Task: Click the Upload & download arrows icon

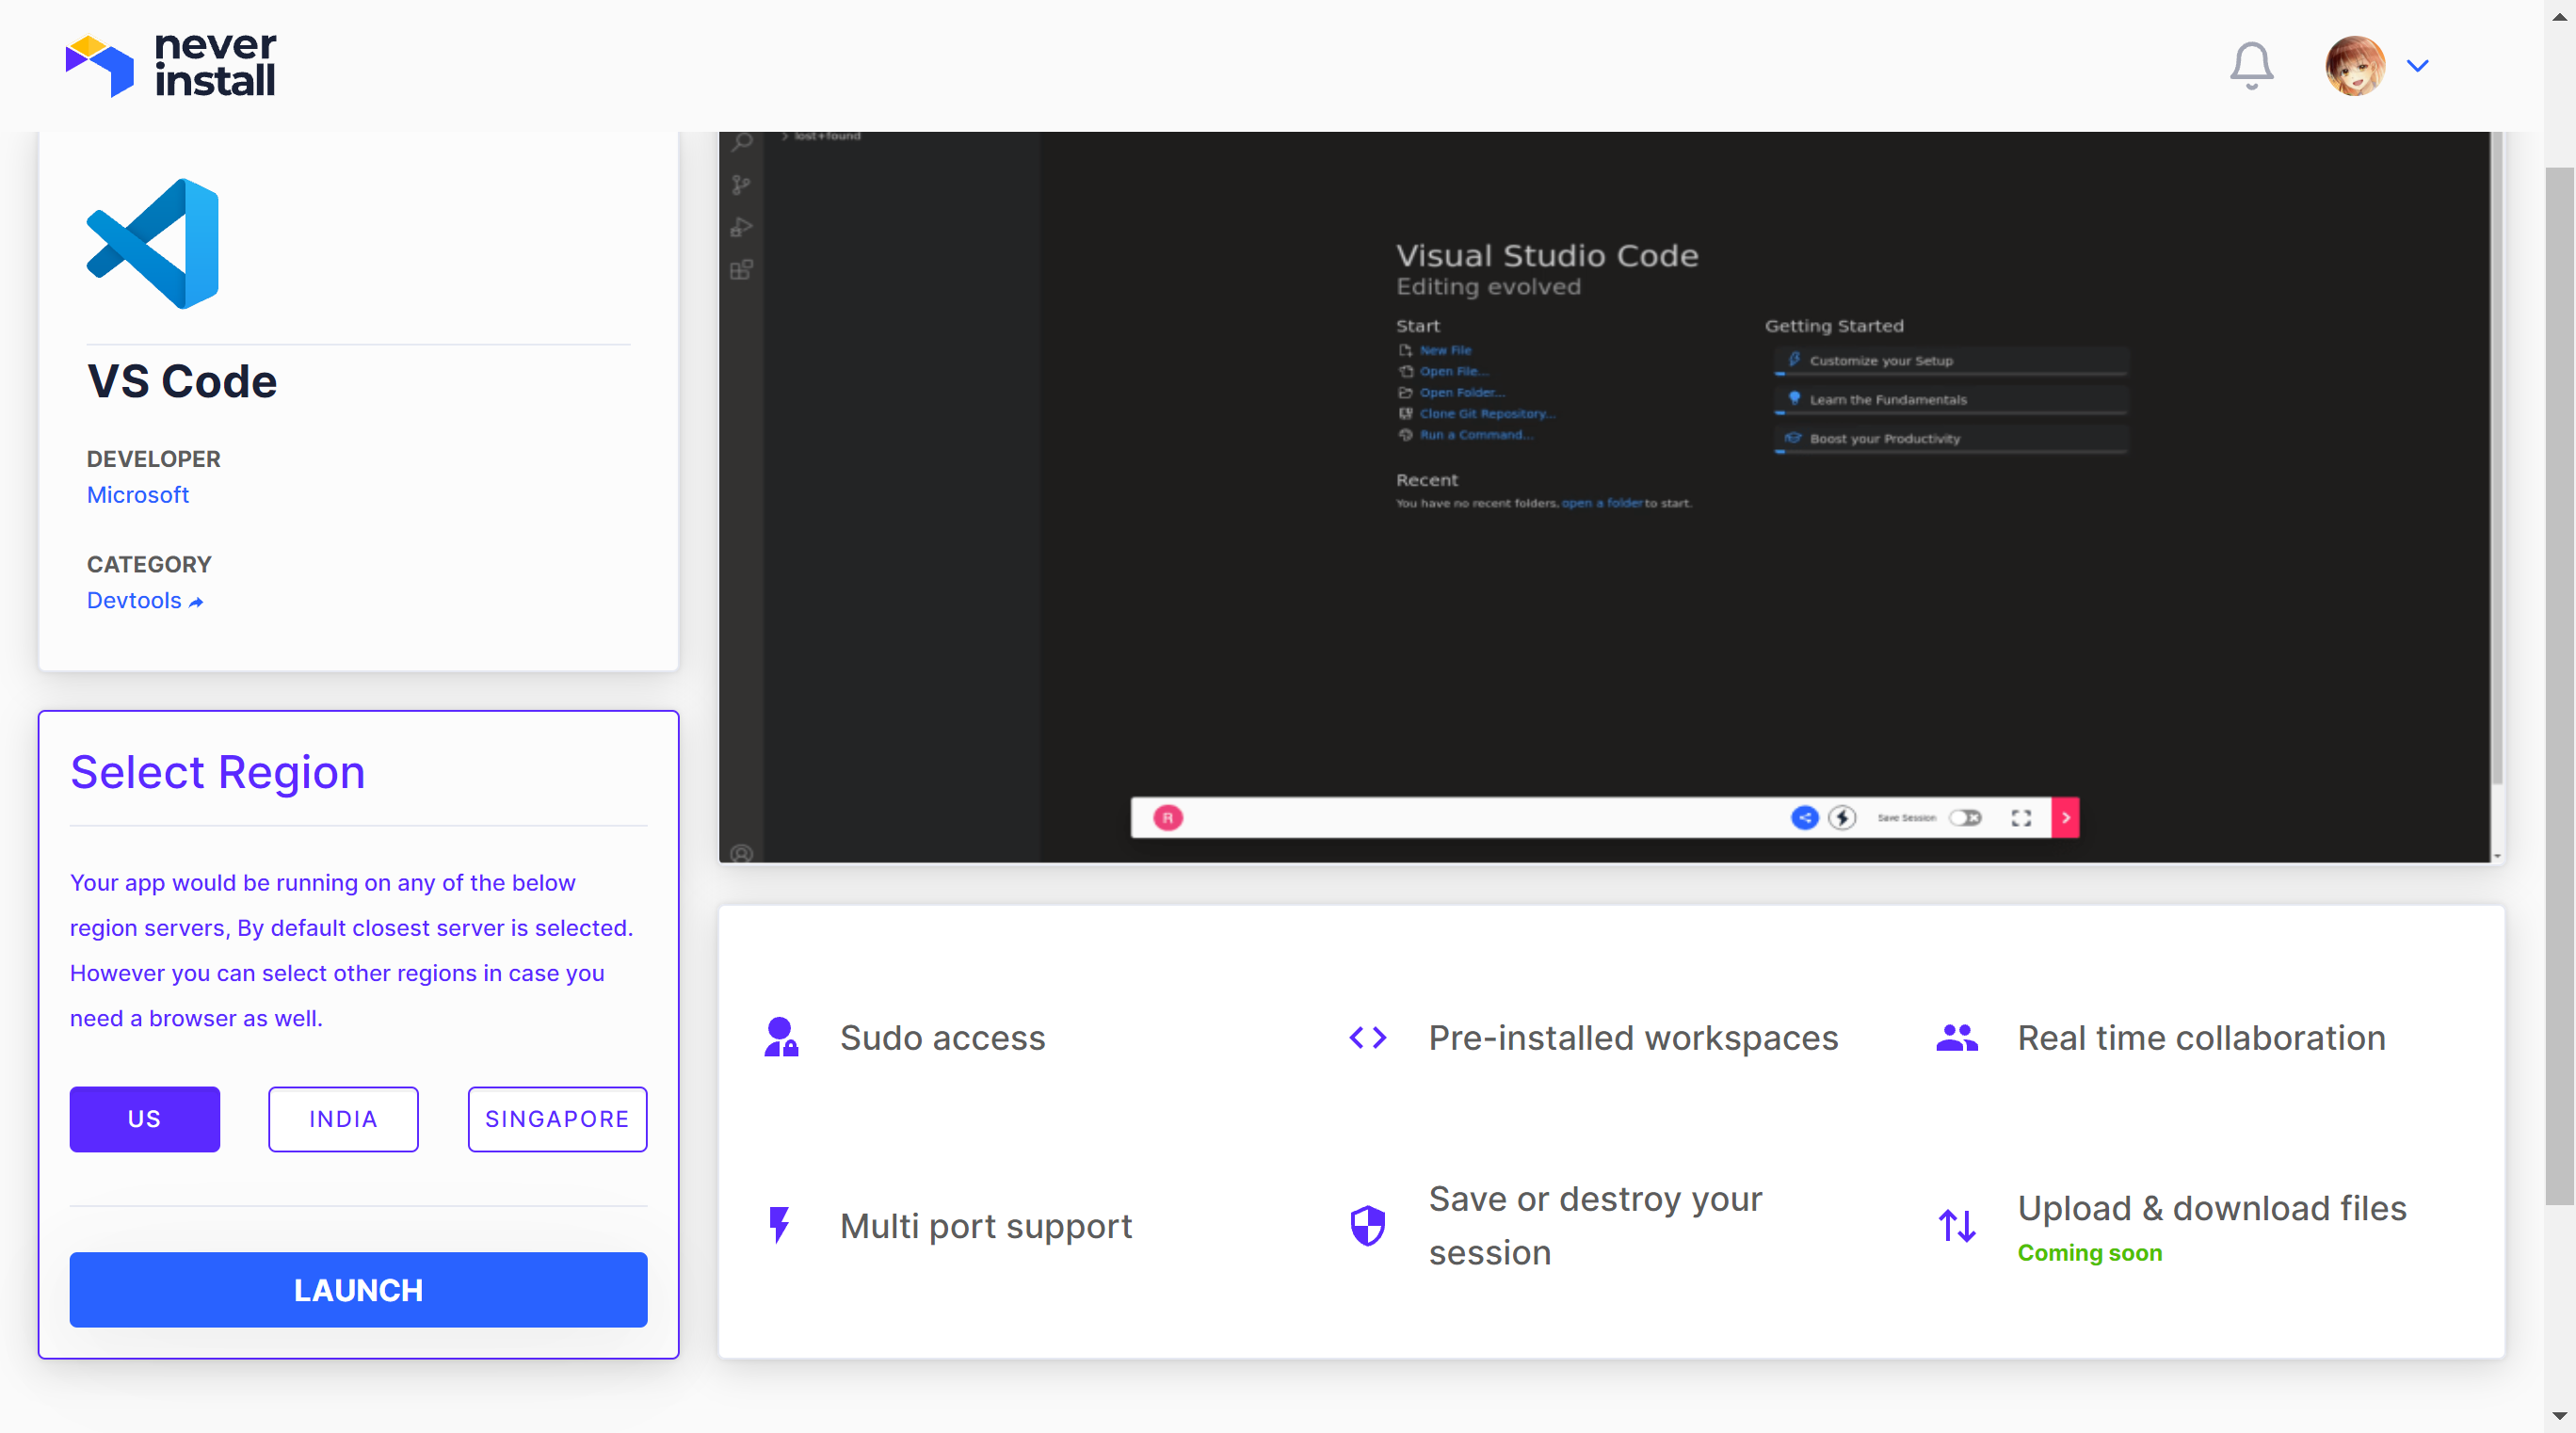Action: 1956,1224
